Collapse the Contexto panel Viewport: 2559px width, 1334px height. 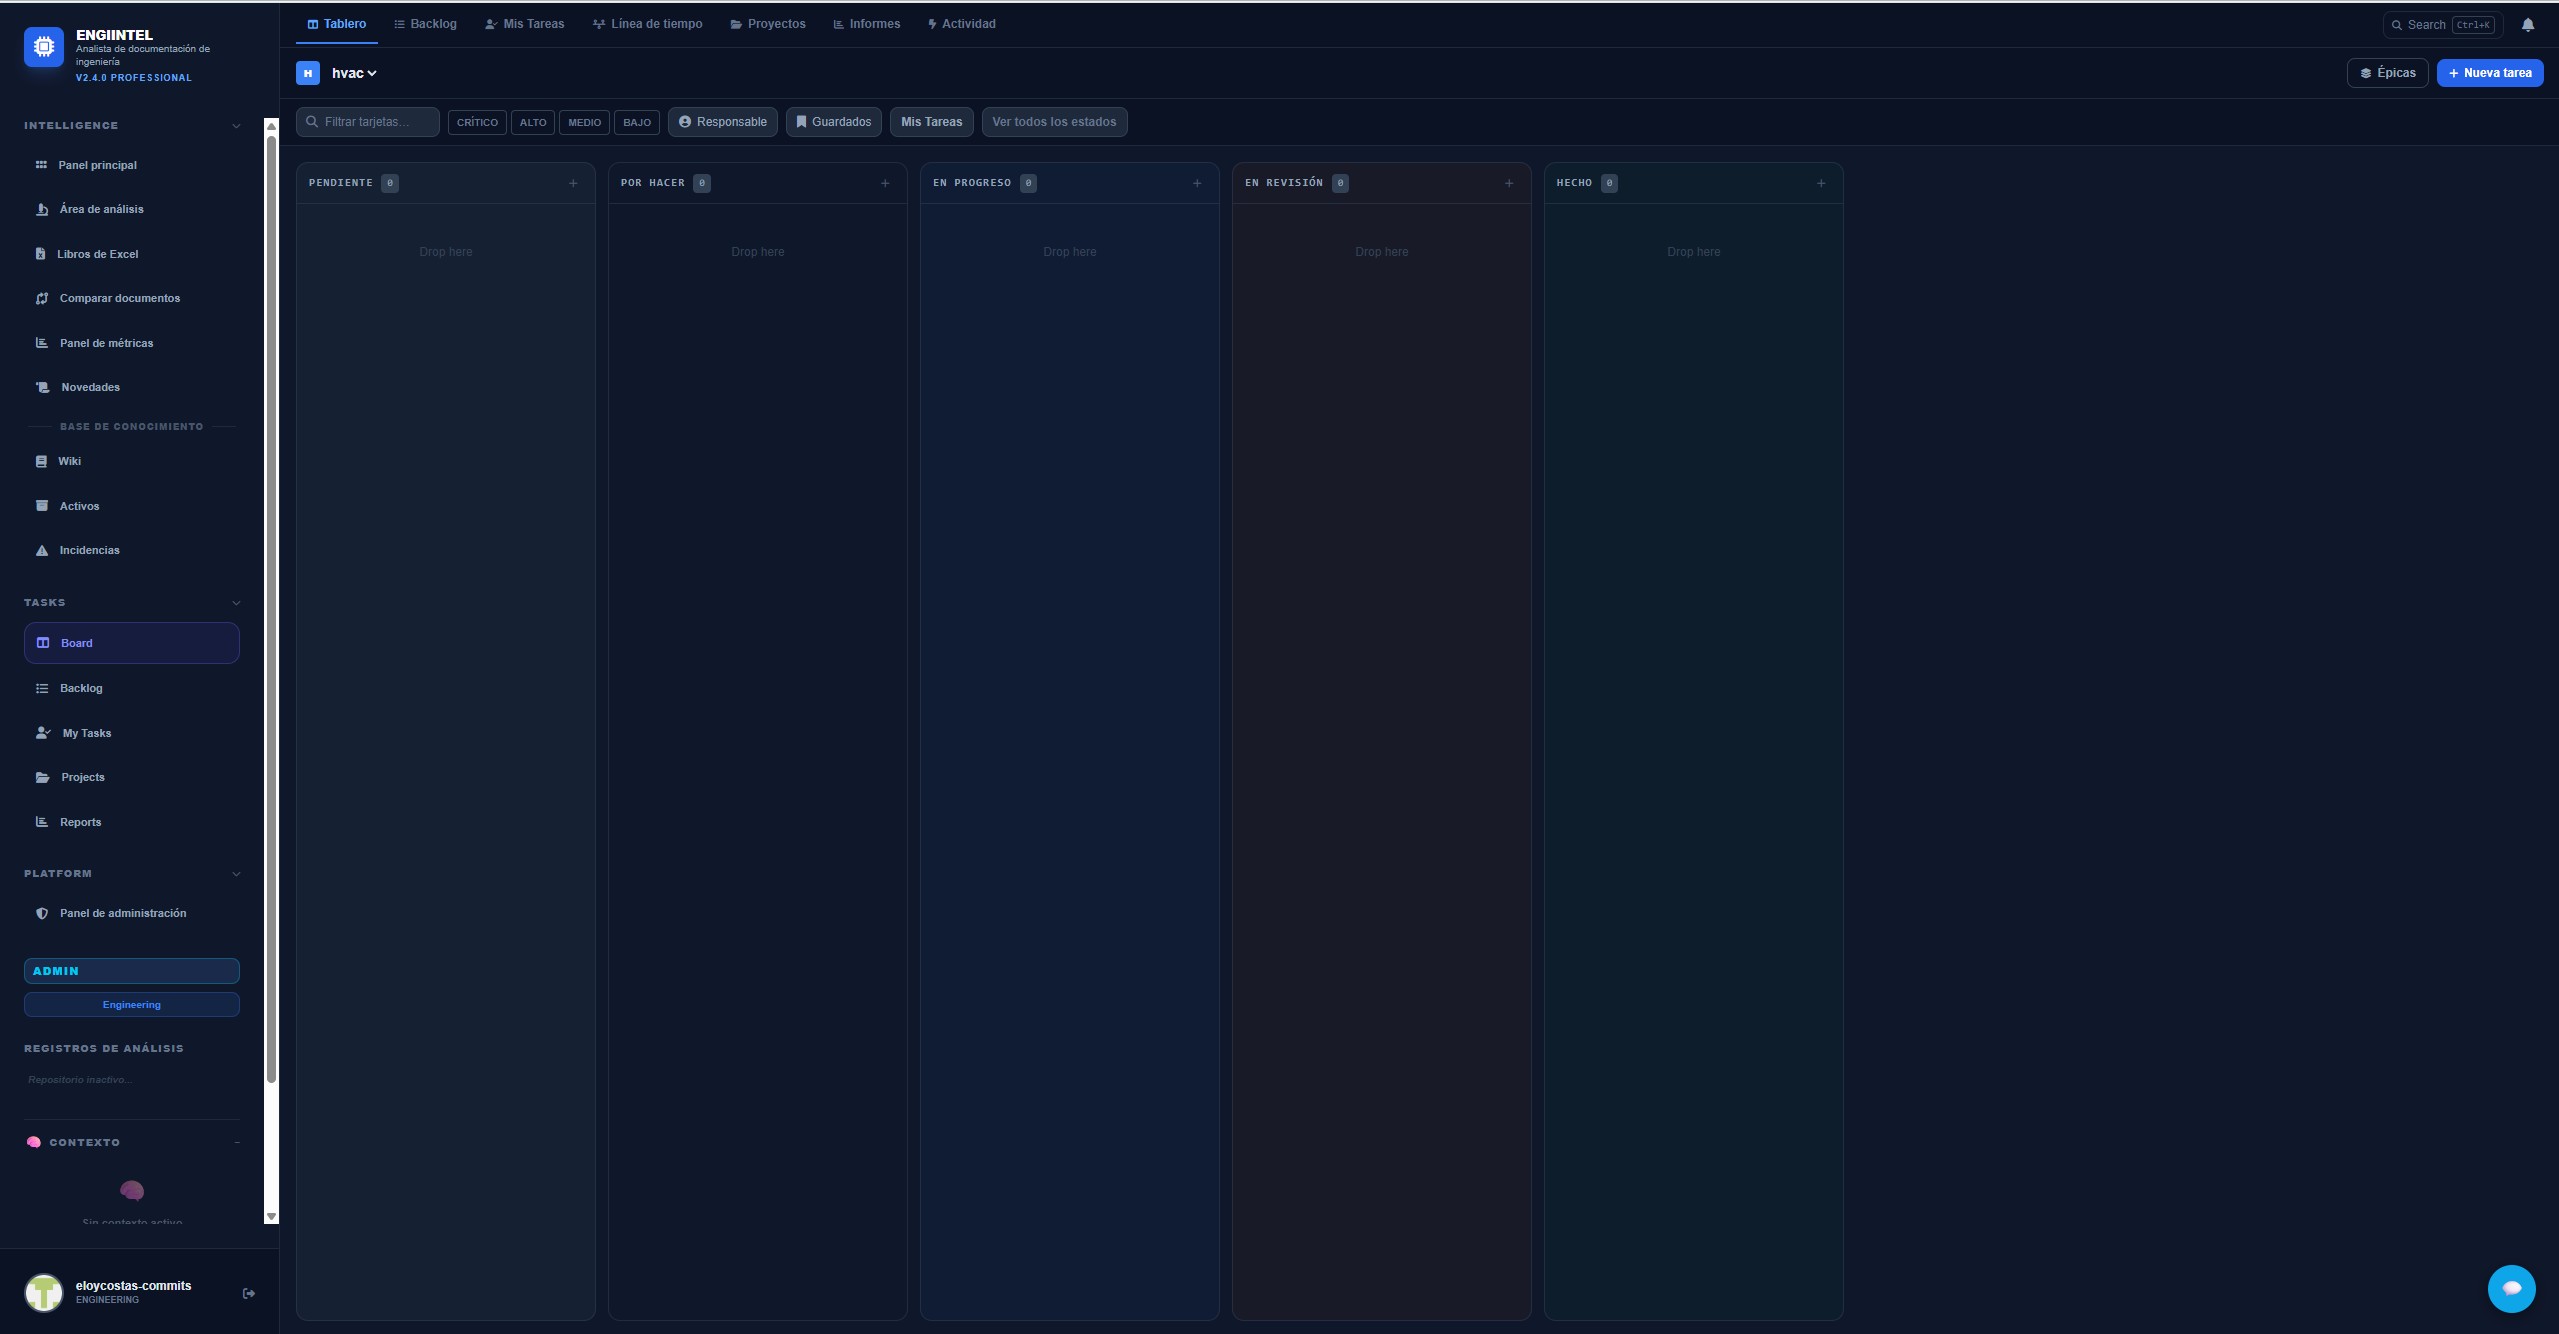(237, 1142)
